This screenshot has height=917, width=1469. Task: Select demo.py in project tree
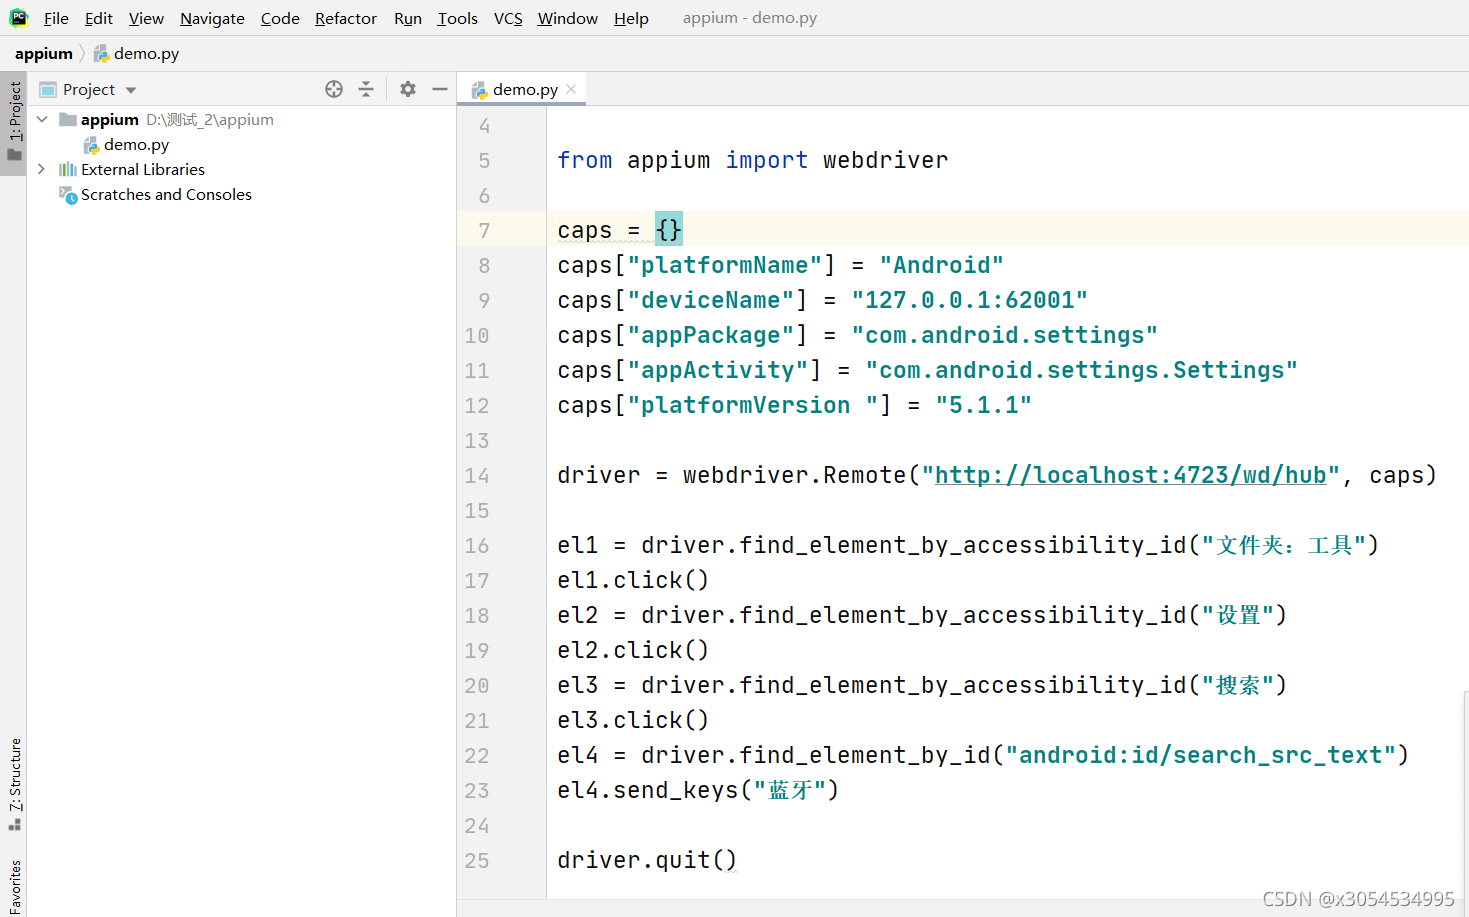pos(136,145)
